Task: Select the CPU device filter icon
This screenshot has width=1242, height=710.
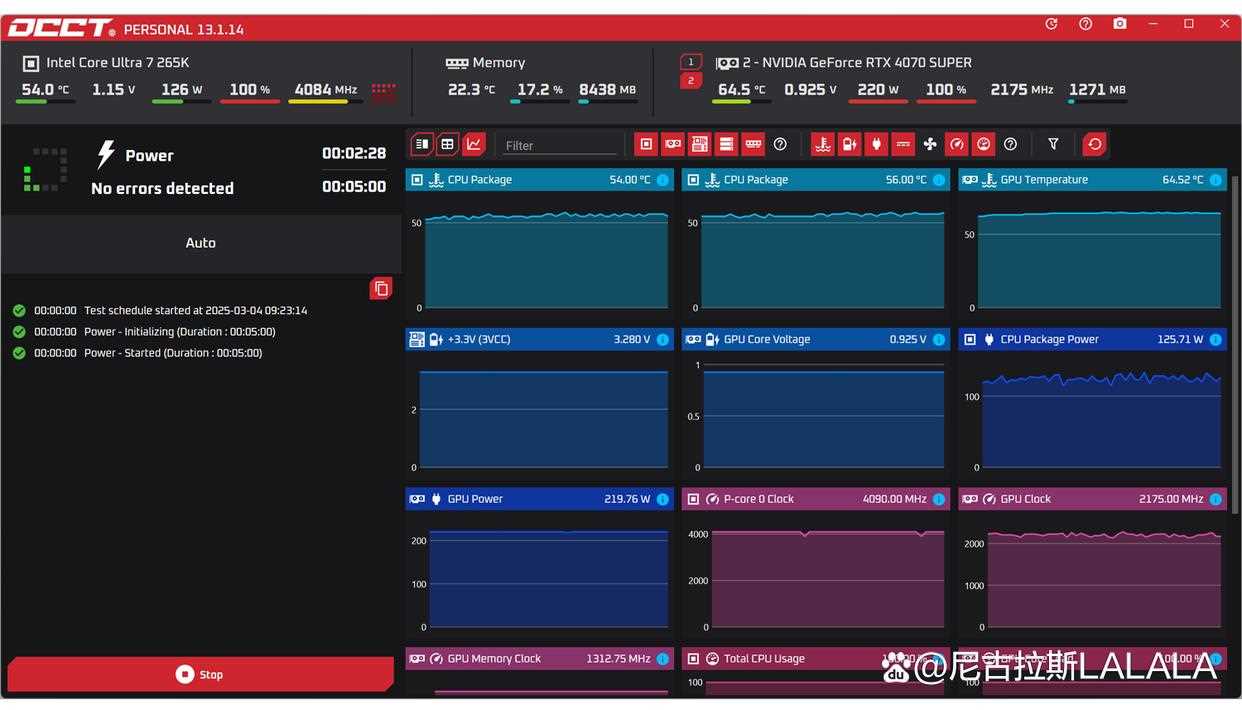Action: click(645, 144)
